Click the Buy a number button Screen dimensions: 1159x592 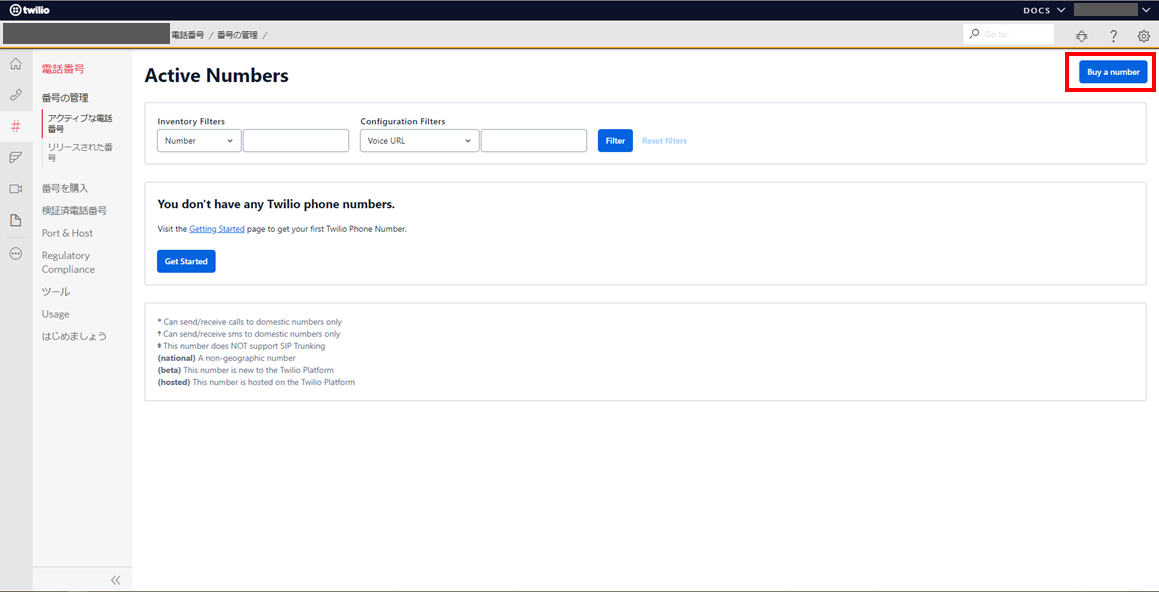point(1113,72)
